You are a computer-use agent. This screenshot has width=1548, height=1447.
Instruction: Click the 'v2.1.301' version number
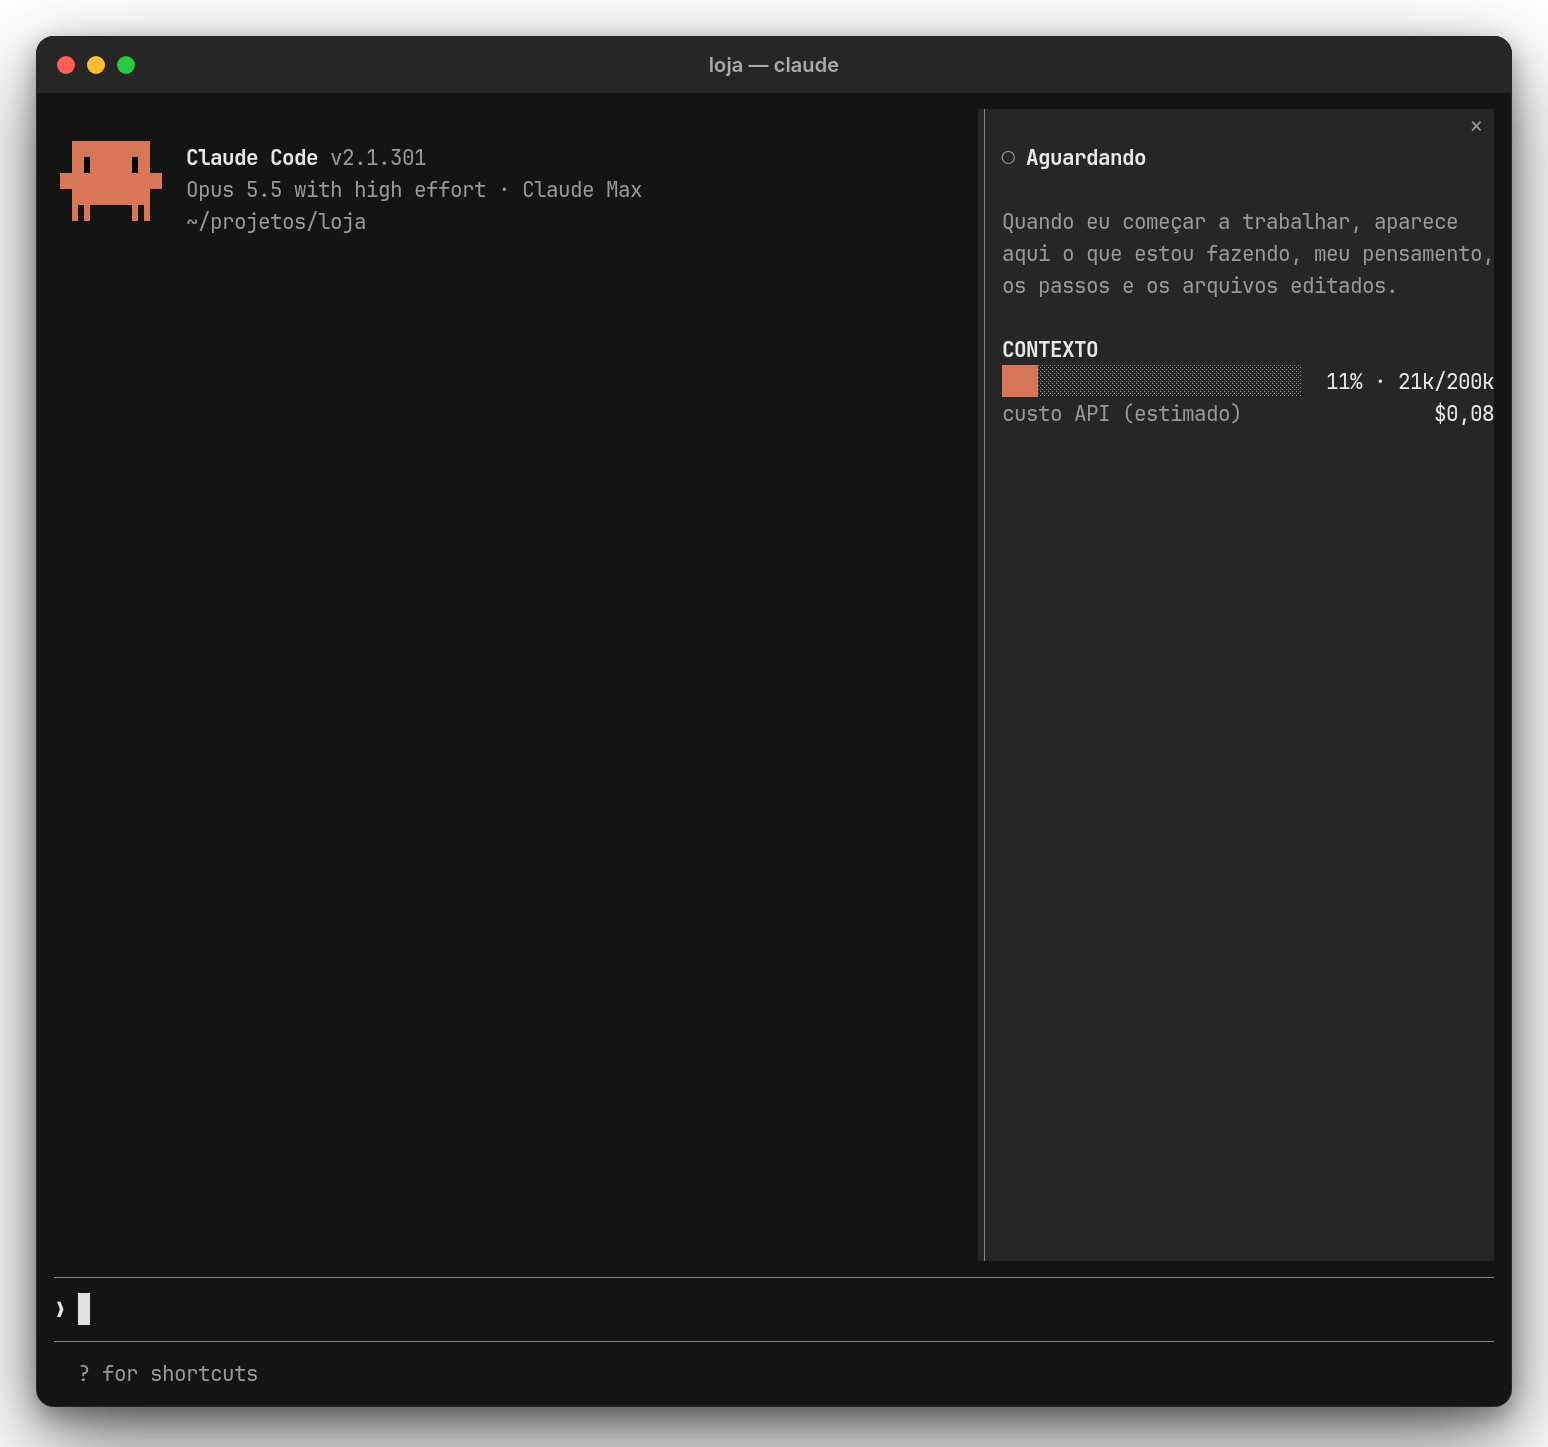pyautogui.click(x=378, y=158)
